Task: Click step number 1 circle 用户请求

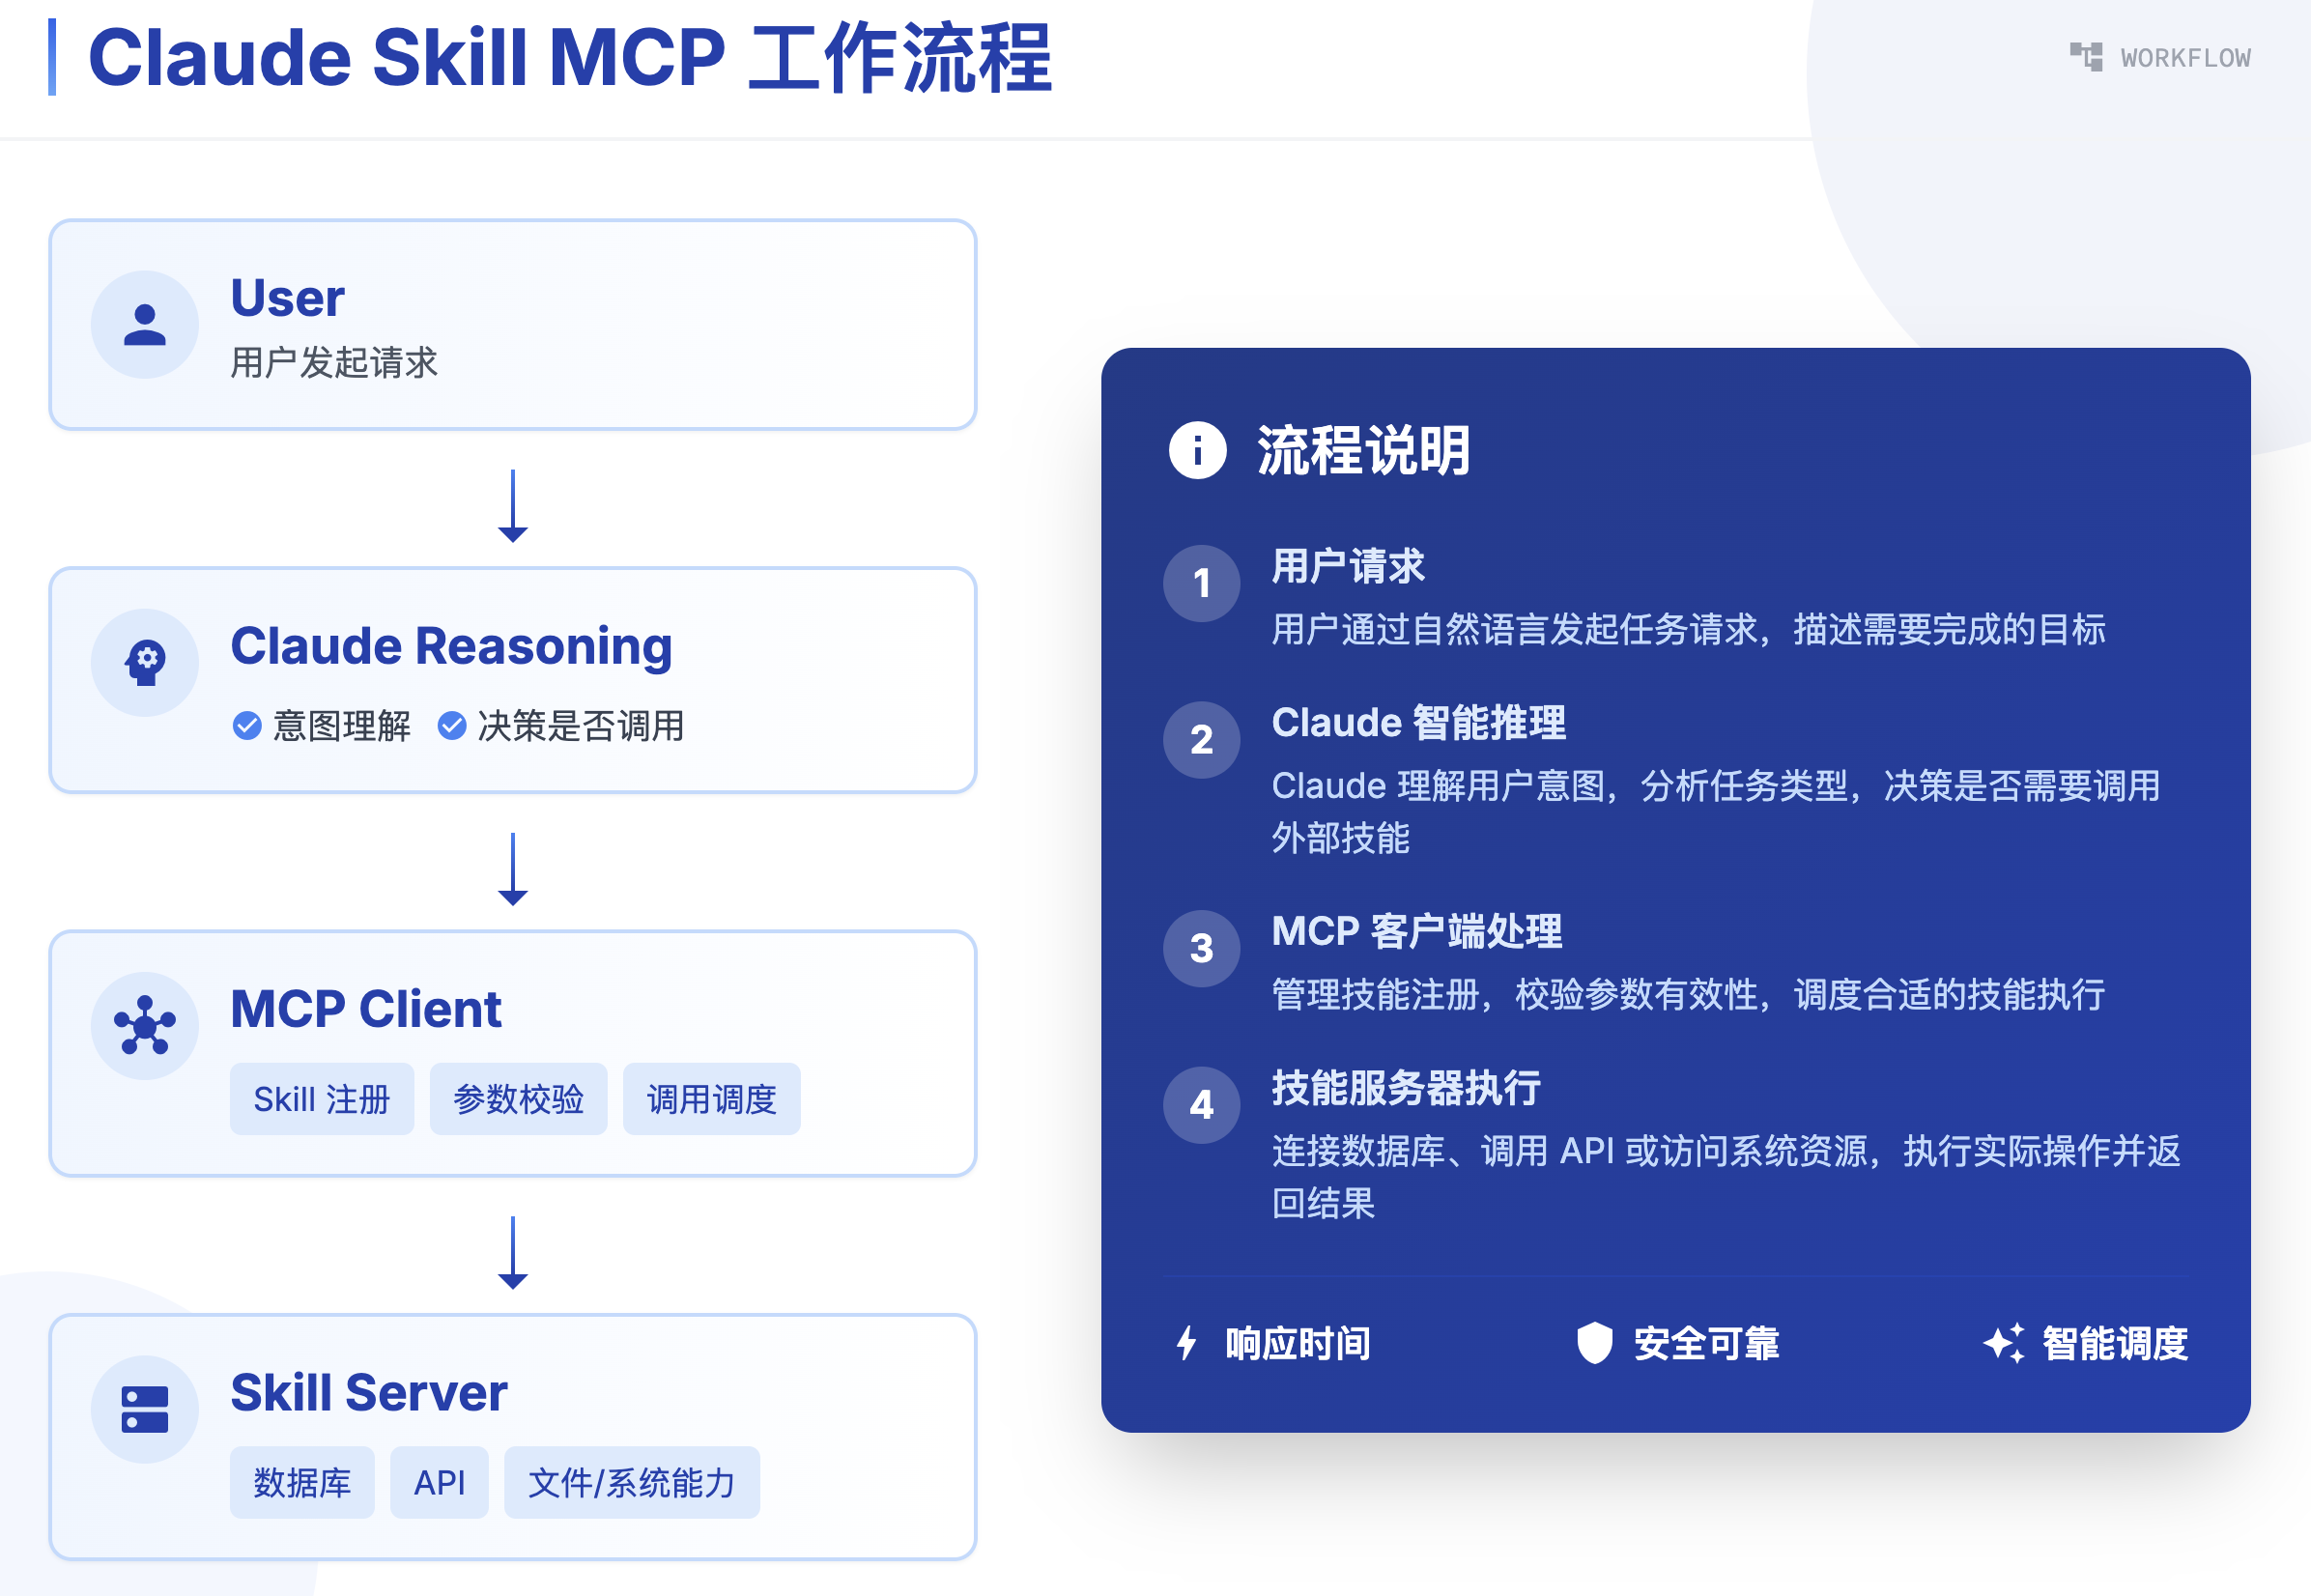Action: [x=1201, y=583]
